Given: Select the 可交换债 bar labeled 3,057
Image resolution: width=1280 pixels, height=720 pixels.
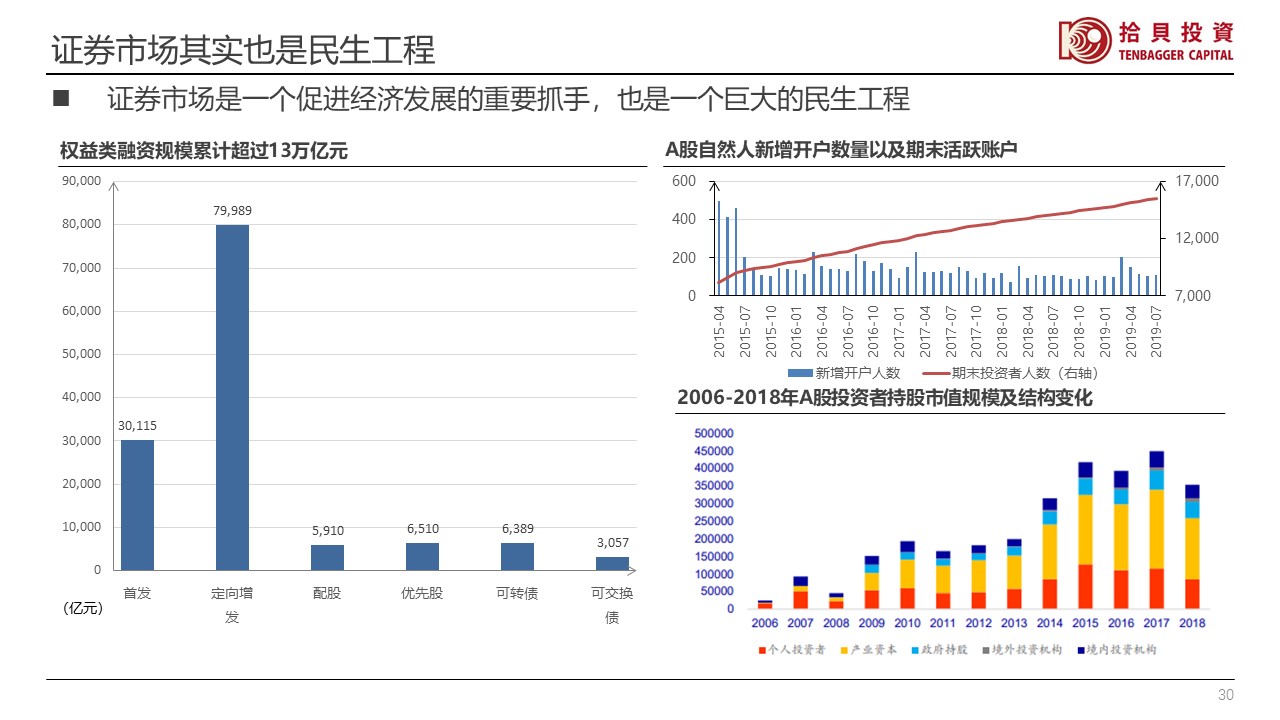Looking at the screenshot, I should [x=612, y=563].
